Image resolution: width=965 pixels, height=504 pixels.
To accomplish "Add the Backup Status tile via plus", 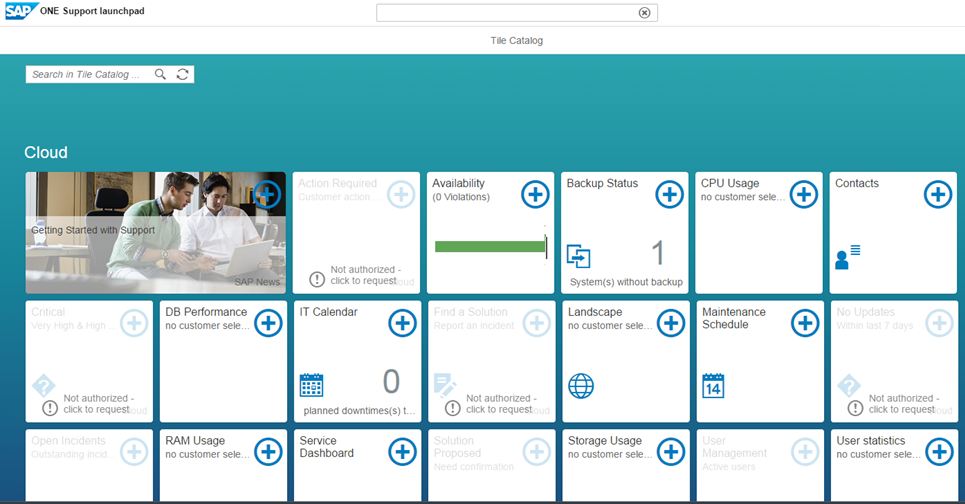I will tap(669, 194).
